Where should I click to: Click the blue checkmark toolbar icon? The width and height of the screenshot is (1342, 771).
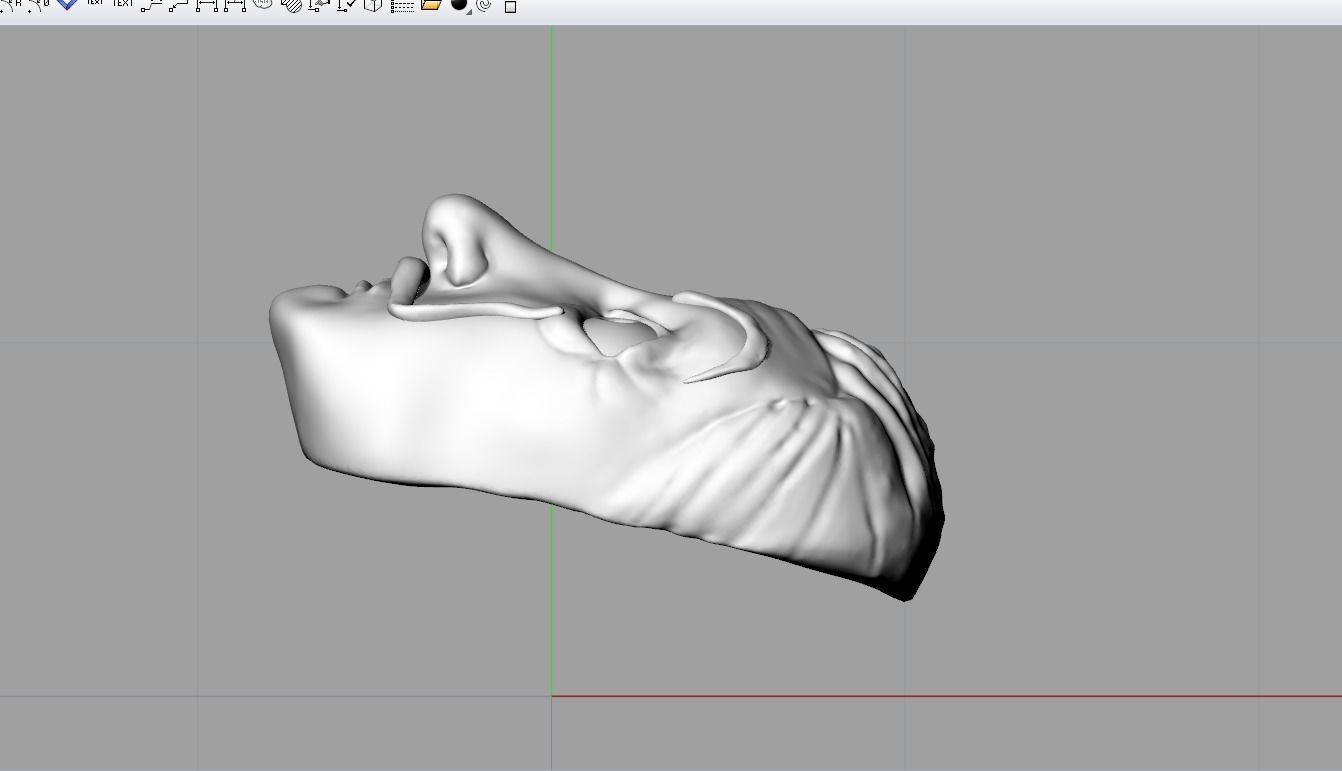[67, 4]
